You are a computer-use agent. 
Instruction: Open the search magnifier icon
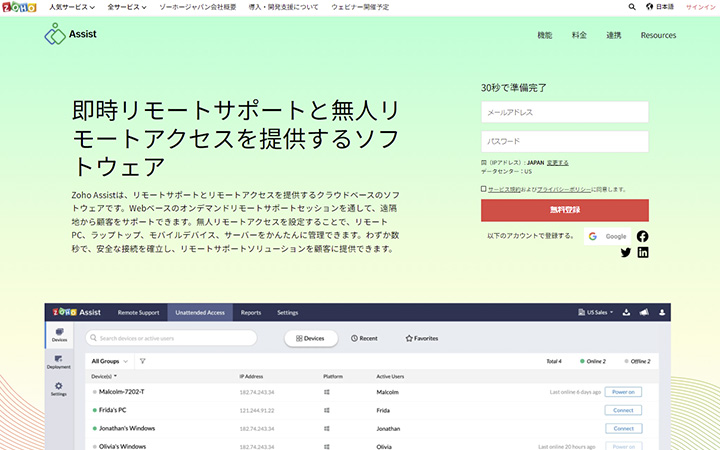click(x=632, y=7)
